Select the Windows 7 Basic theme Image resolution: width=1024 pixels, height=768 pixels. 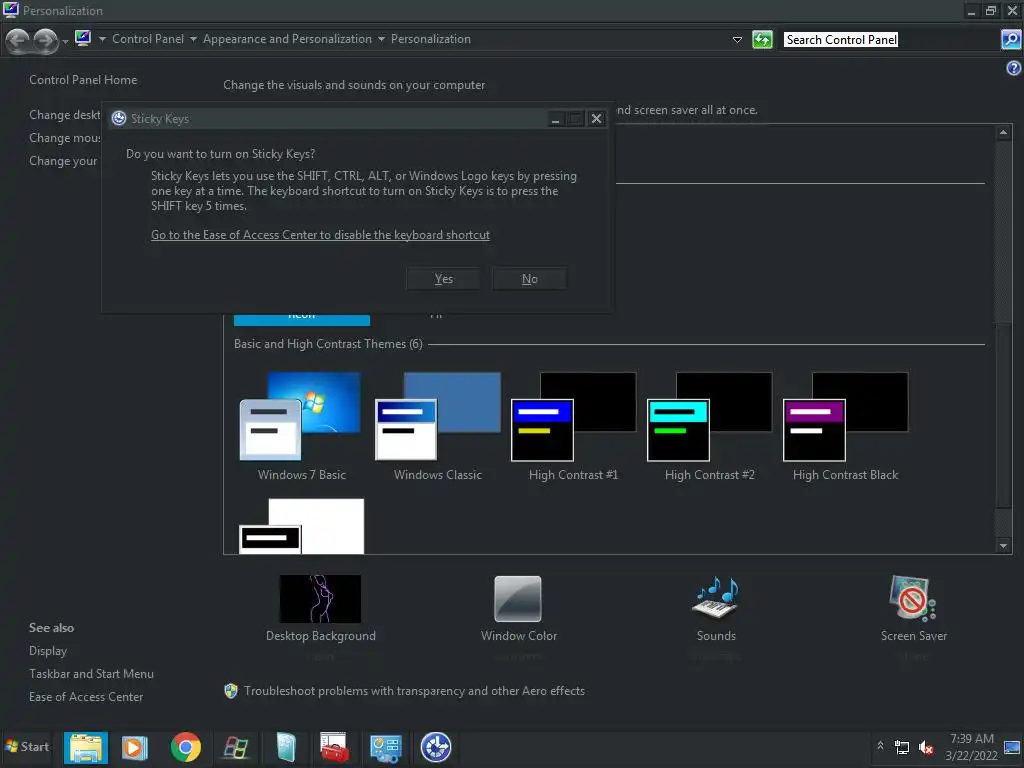[x=301, y=427]
